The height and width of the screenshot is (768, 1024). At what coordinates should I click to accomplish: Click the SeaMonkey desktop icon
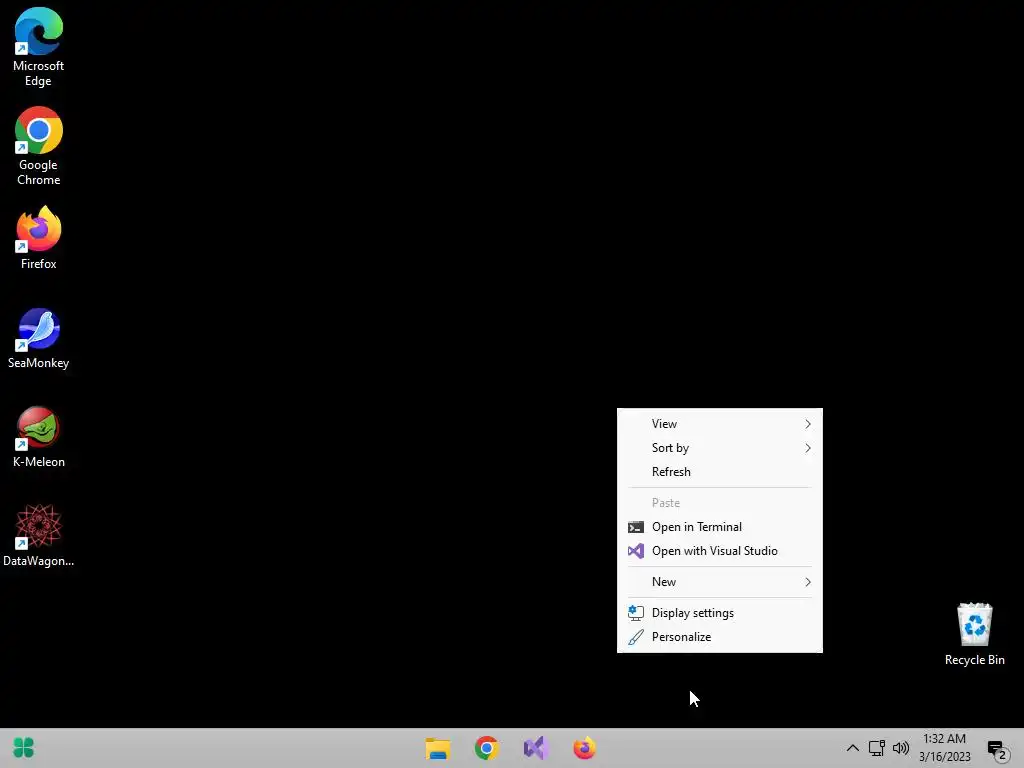click(x=39, y=338)
